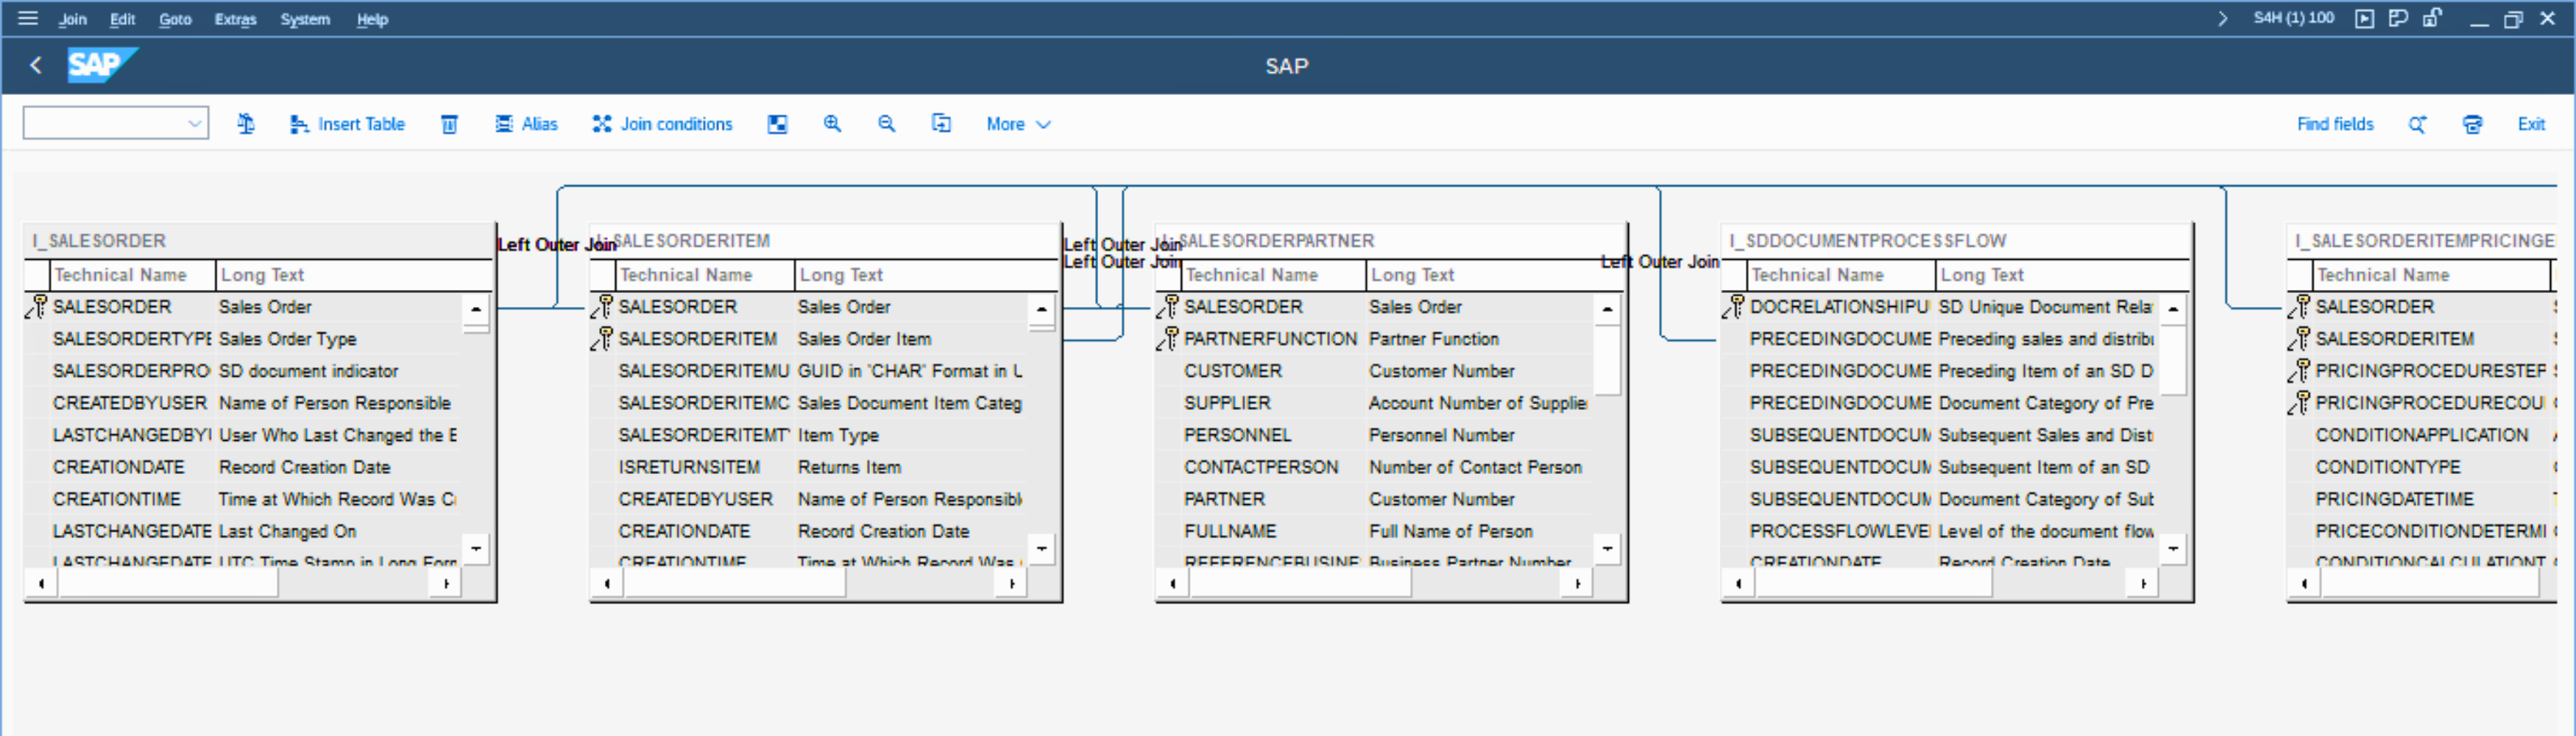2576x736 pixels.
Task: Open the Goto menu
Action: [x=175, y=19]
